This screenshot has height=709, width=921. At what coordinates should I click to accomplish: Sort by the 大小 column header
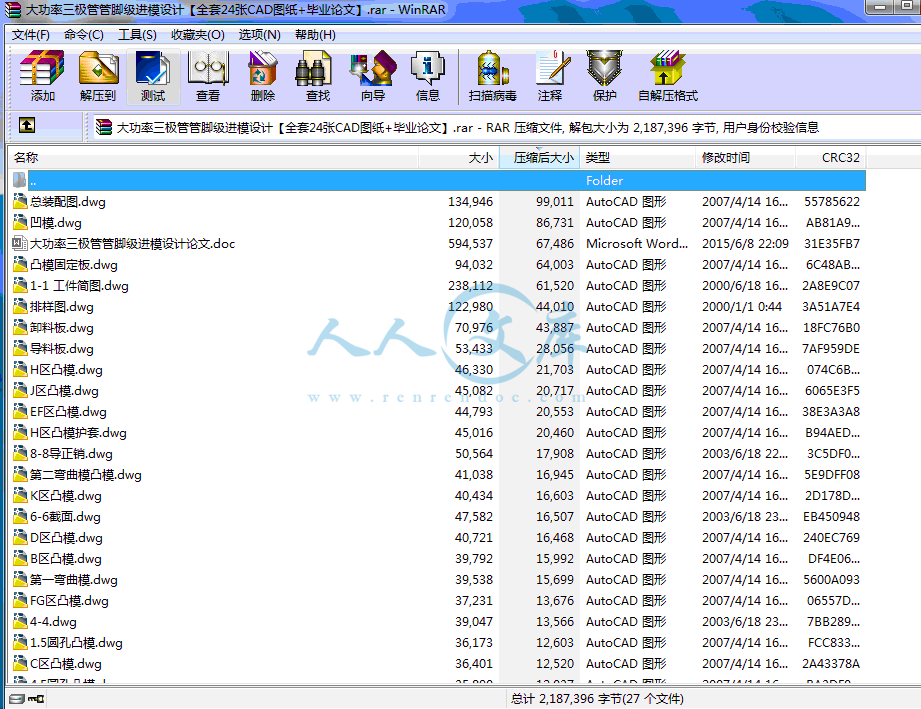pyautogui.click(x=459, y=157)
